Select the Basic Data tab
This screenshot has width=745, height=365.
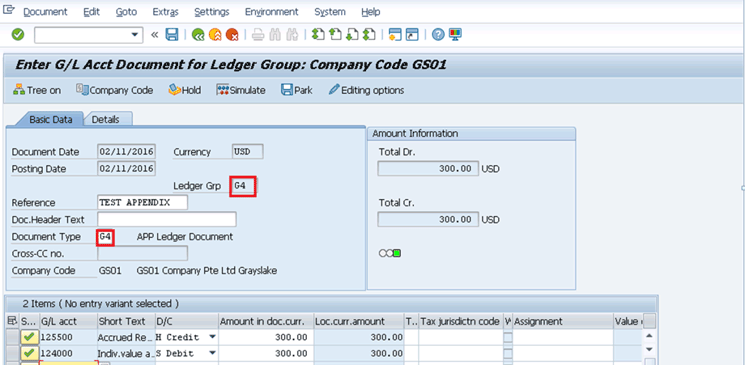click(50, 119)
